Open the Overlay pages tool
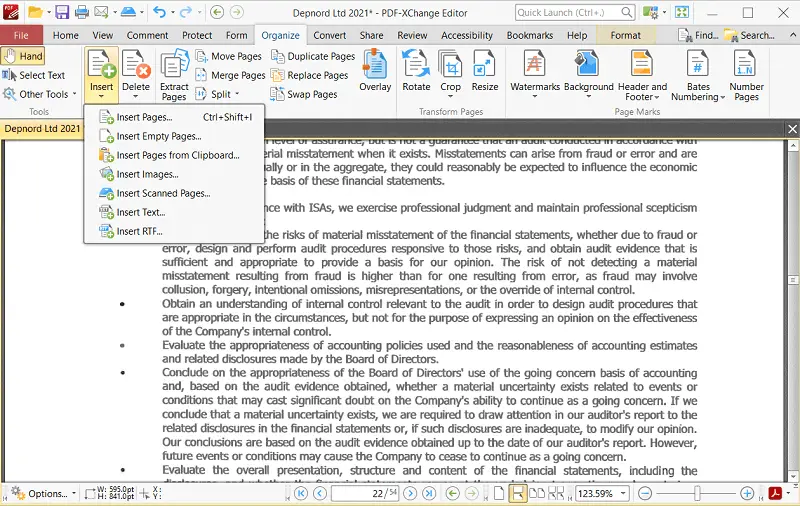Screen dimensions: 800x506 click(x=375, y=70)
